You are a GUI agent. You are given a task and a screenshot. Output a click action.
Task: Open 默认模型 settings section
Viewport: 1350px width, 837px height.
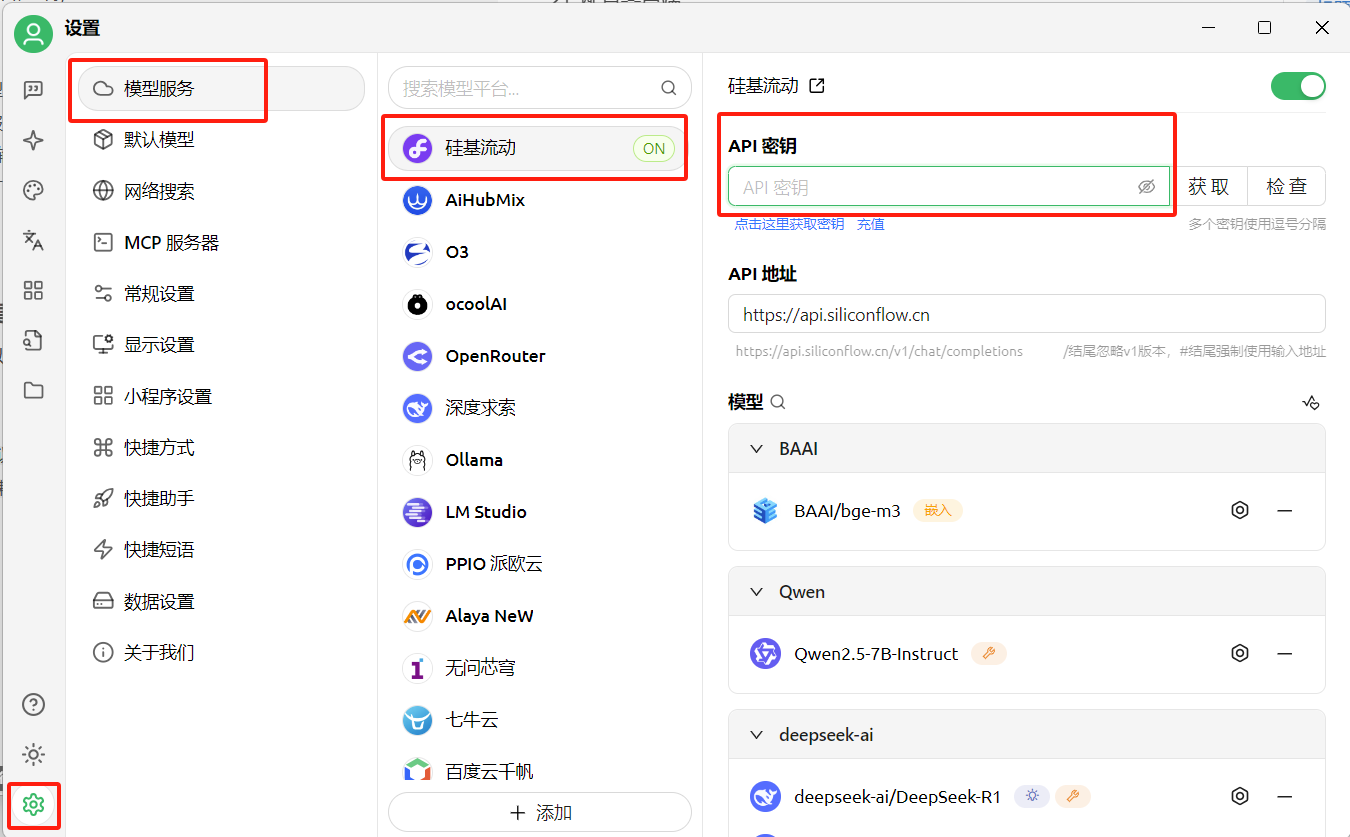[x=221, y=139]
